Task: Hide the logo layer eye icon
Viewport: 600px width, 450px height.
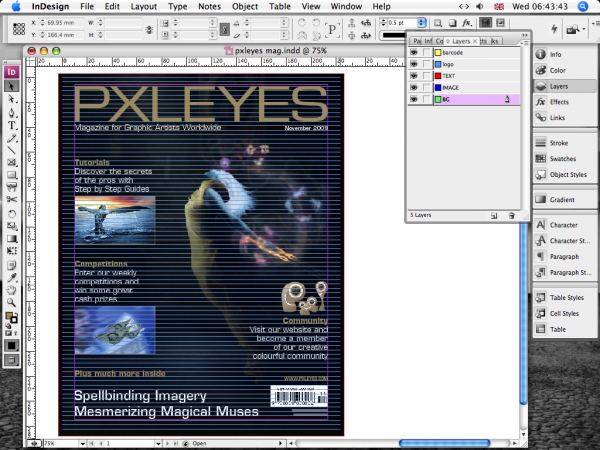Action: tap(414, 64)
